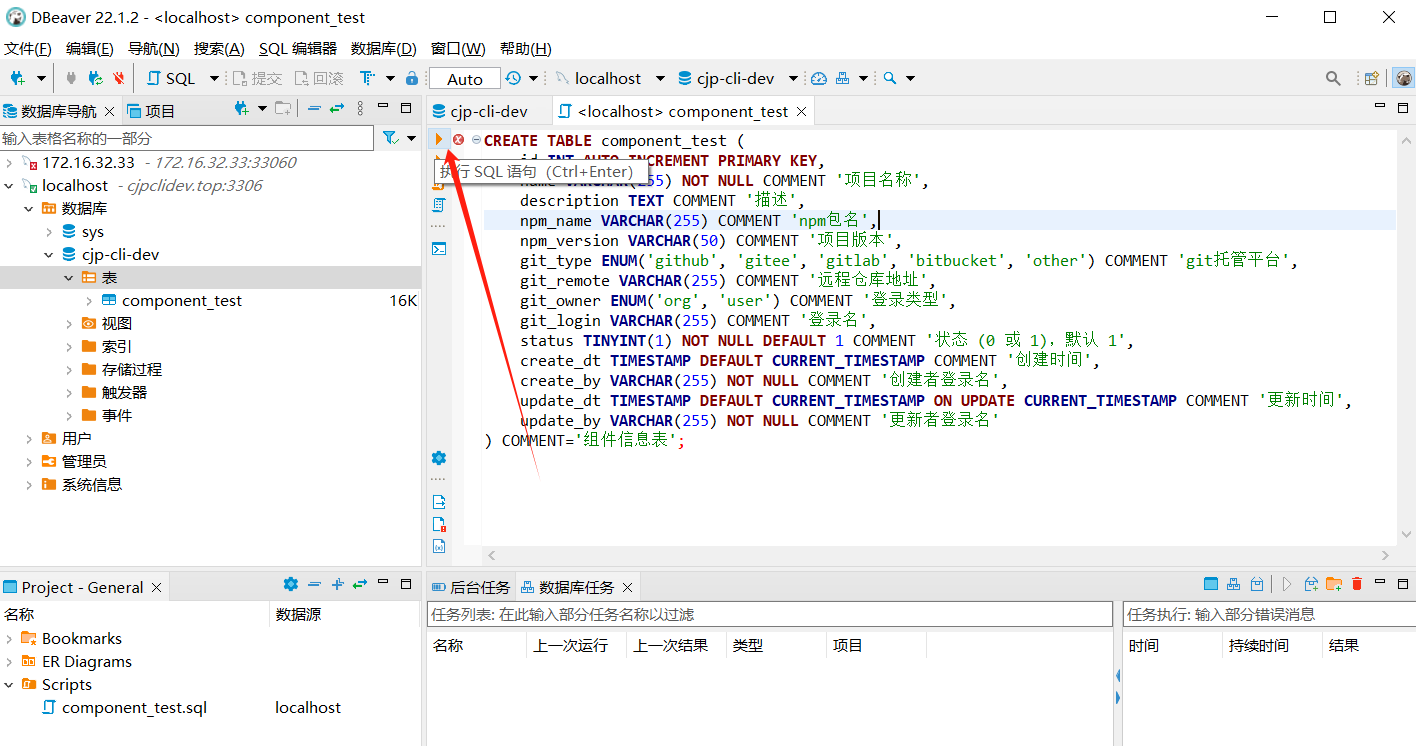Click the export results icon in editor side bar
Viewport: 1416px width, 746px height.
439,502
